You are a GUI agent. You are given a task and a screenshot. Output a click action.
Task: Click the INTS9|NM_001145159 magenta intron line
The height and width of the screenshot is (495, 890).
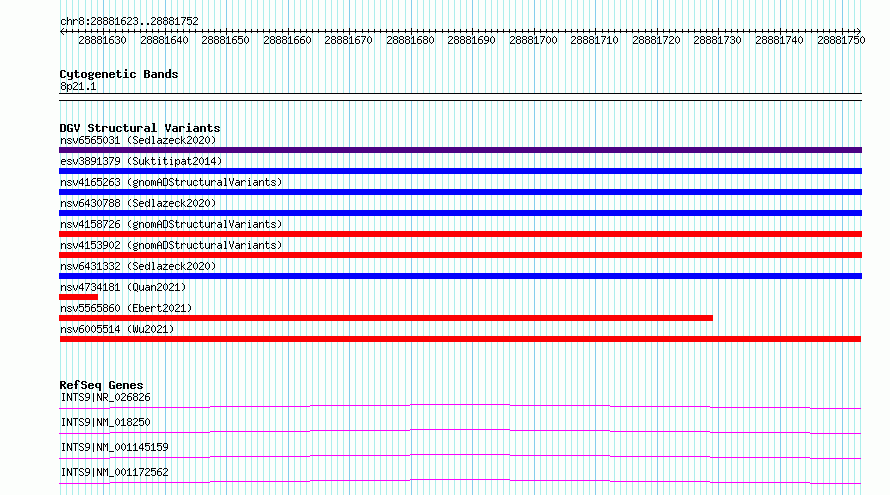pyautogui.click(x=460, y=456)
